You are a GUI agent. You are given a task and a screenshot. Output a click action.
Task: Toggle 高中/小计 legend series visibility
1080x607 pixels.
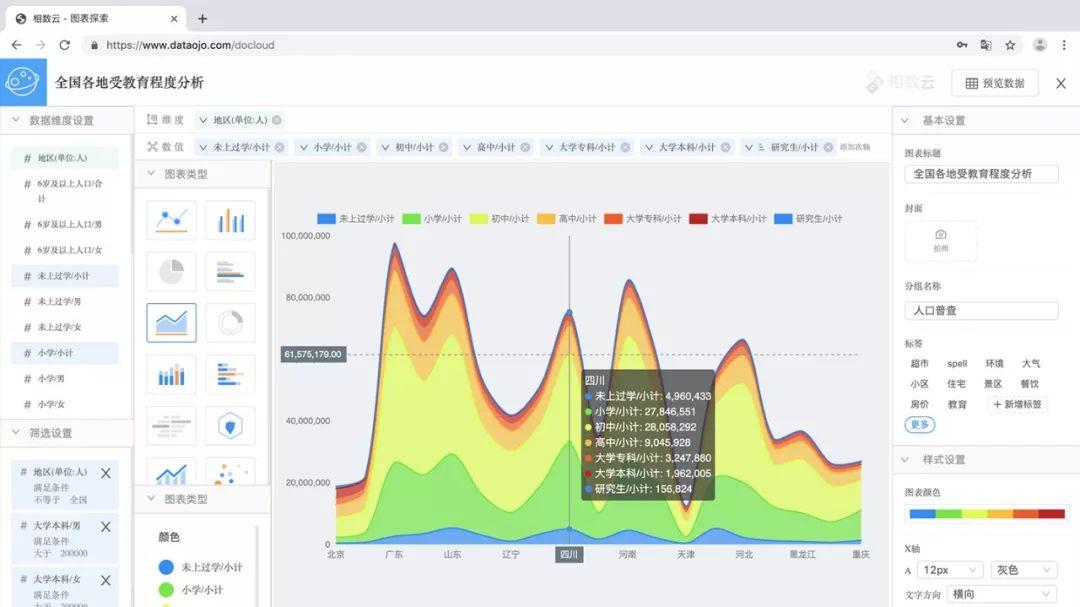tap(567, 218)
